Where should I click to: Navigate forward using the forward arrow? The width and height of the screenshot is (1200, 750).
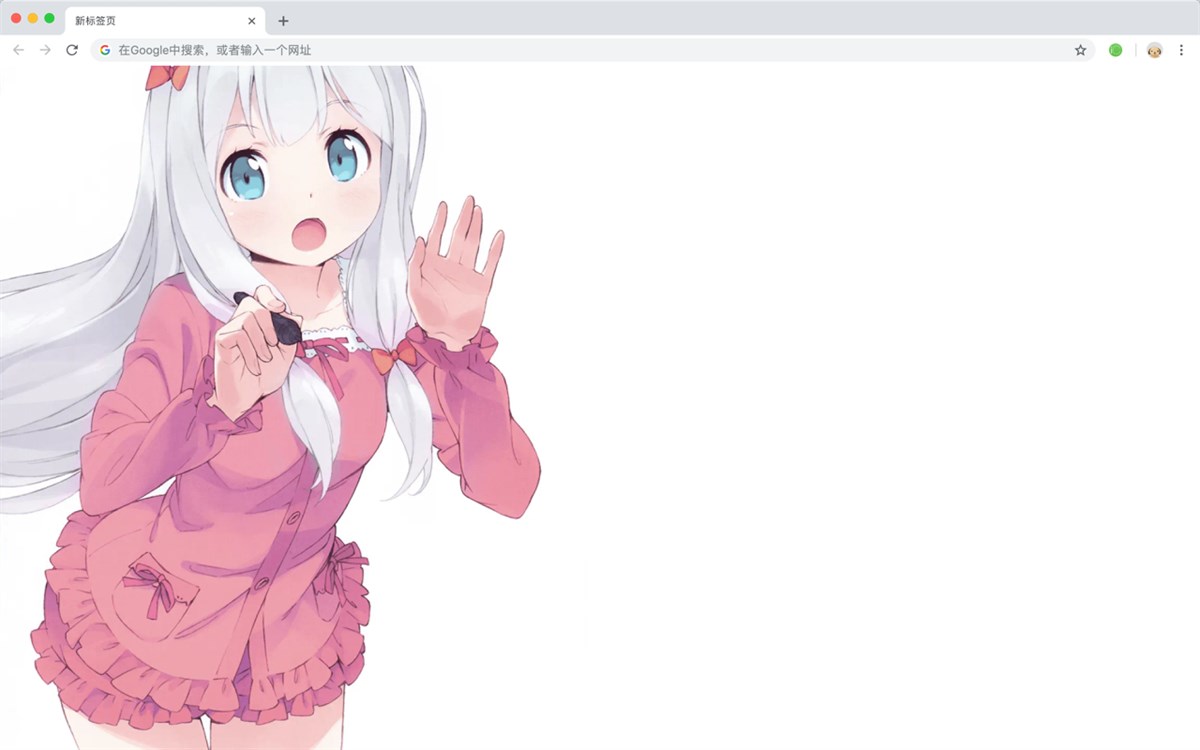tap(43, 49)
